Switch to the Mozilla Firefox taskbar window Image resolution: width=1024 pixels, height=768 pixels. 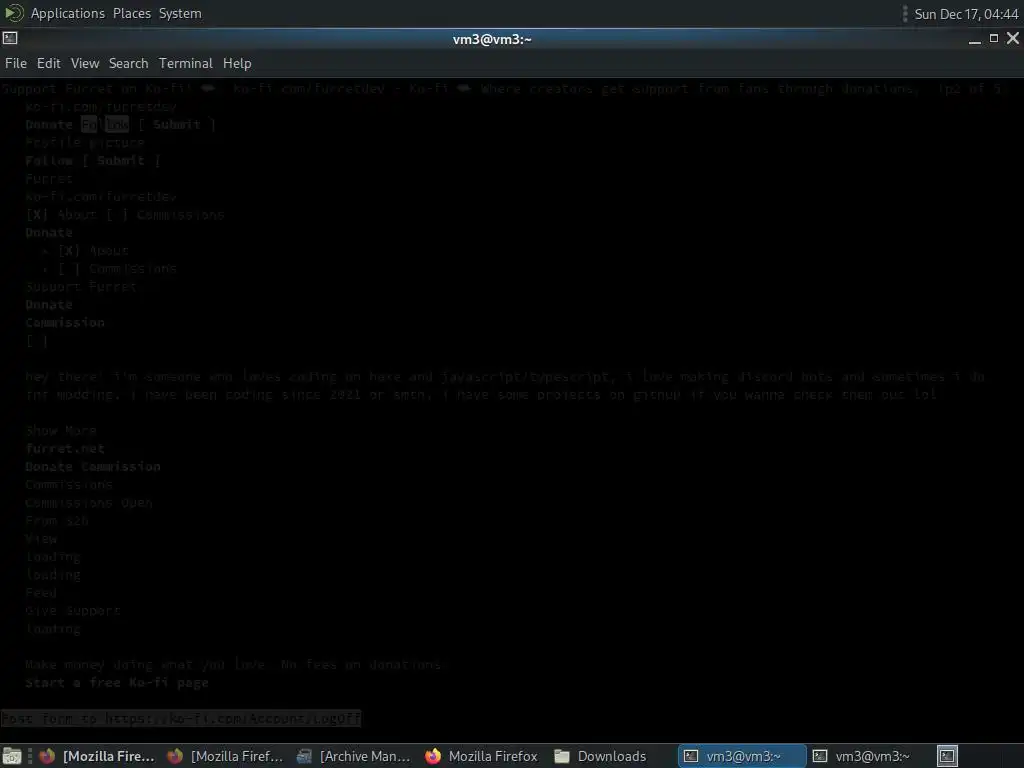(x=482, y=756)
